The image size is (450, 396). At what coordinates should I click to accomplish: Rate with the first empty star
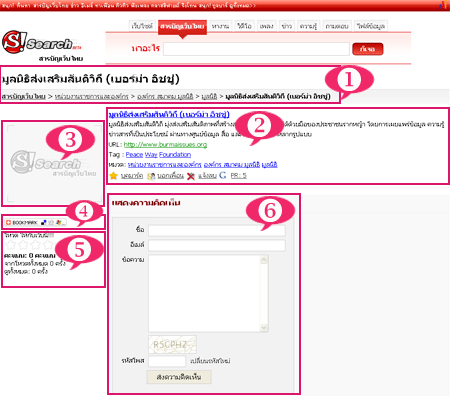(x=11, y=245)
